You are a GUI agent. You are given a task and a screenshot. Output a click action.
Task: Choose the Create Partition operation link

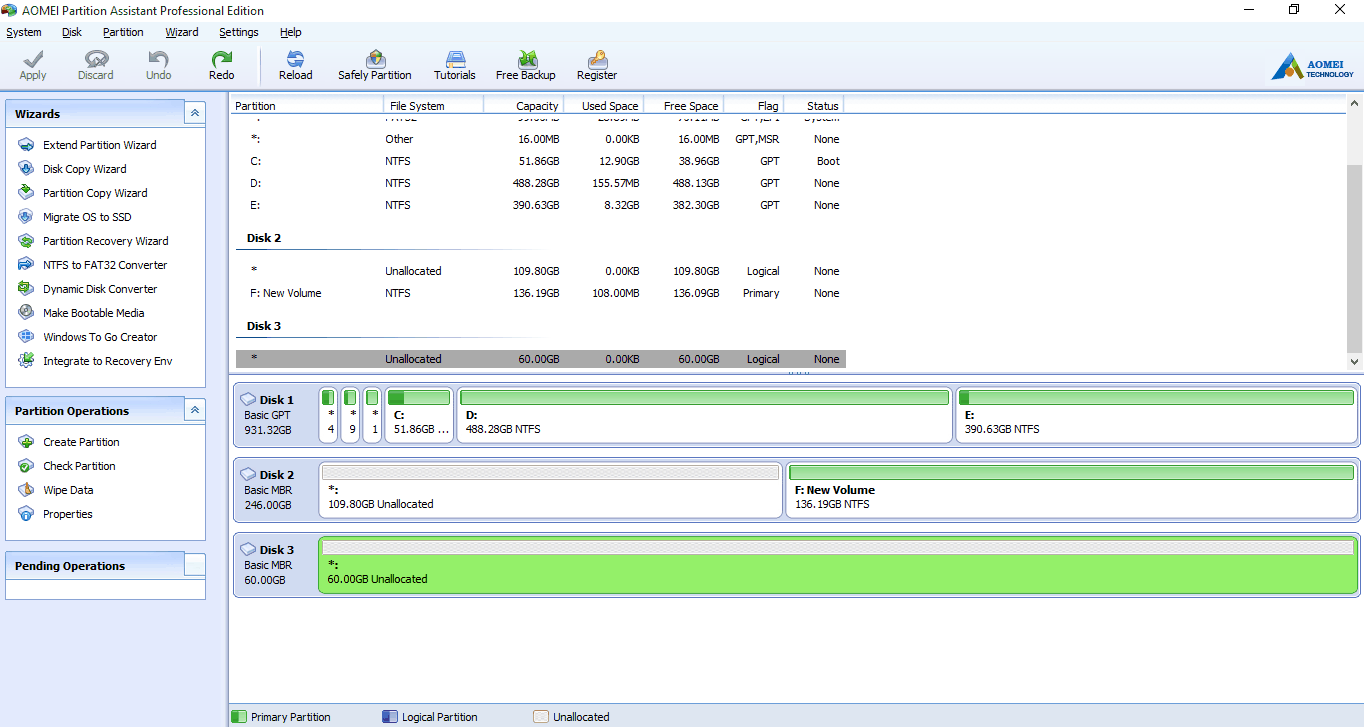81,442
